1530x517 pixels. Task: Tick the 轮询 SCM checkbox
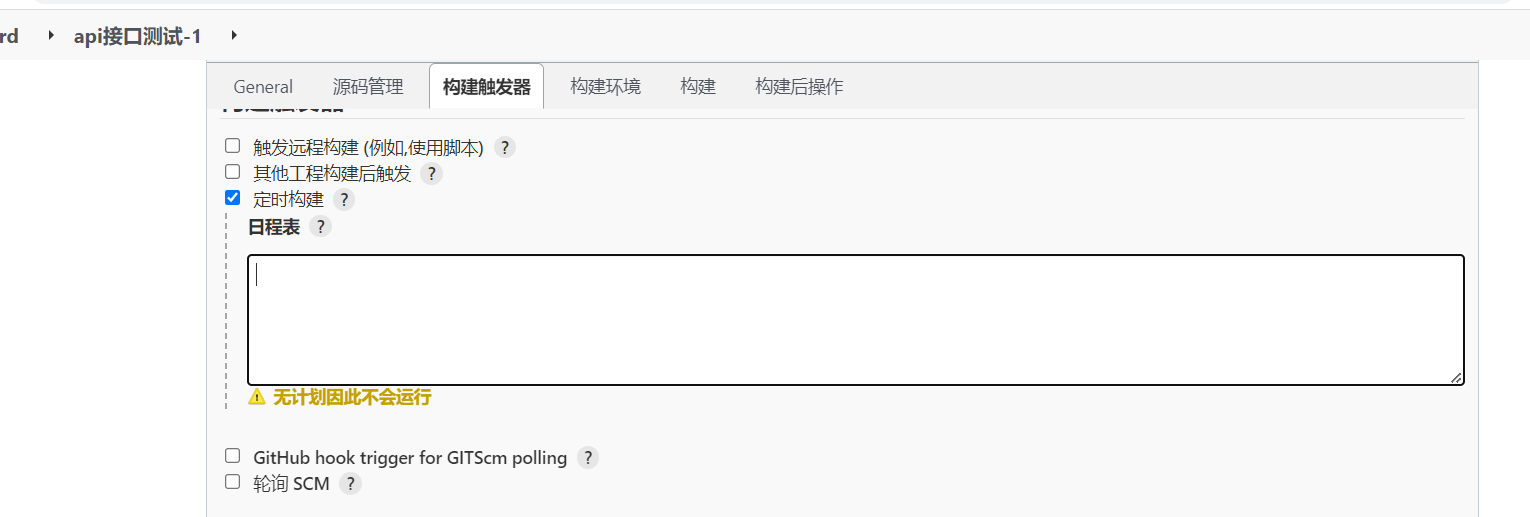click(233, 482)
